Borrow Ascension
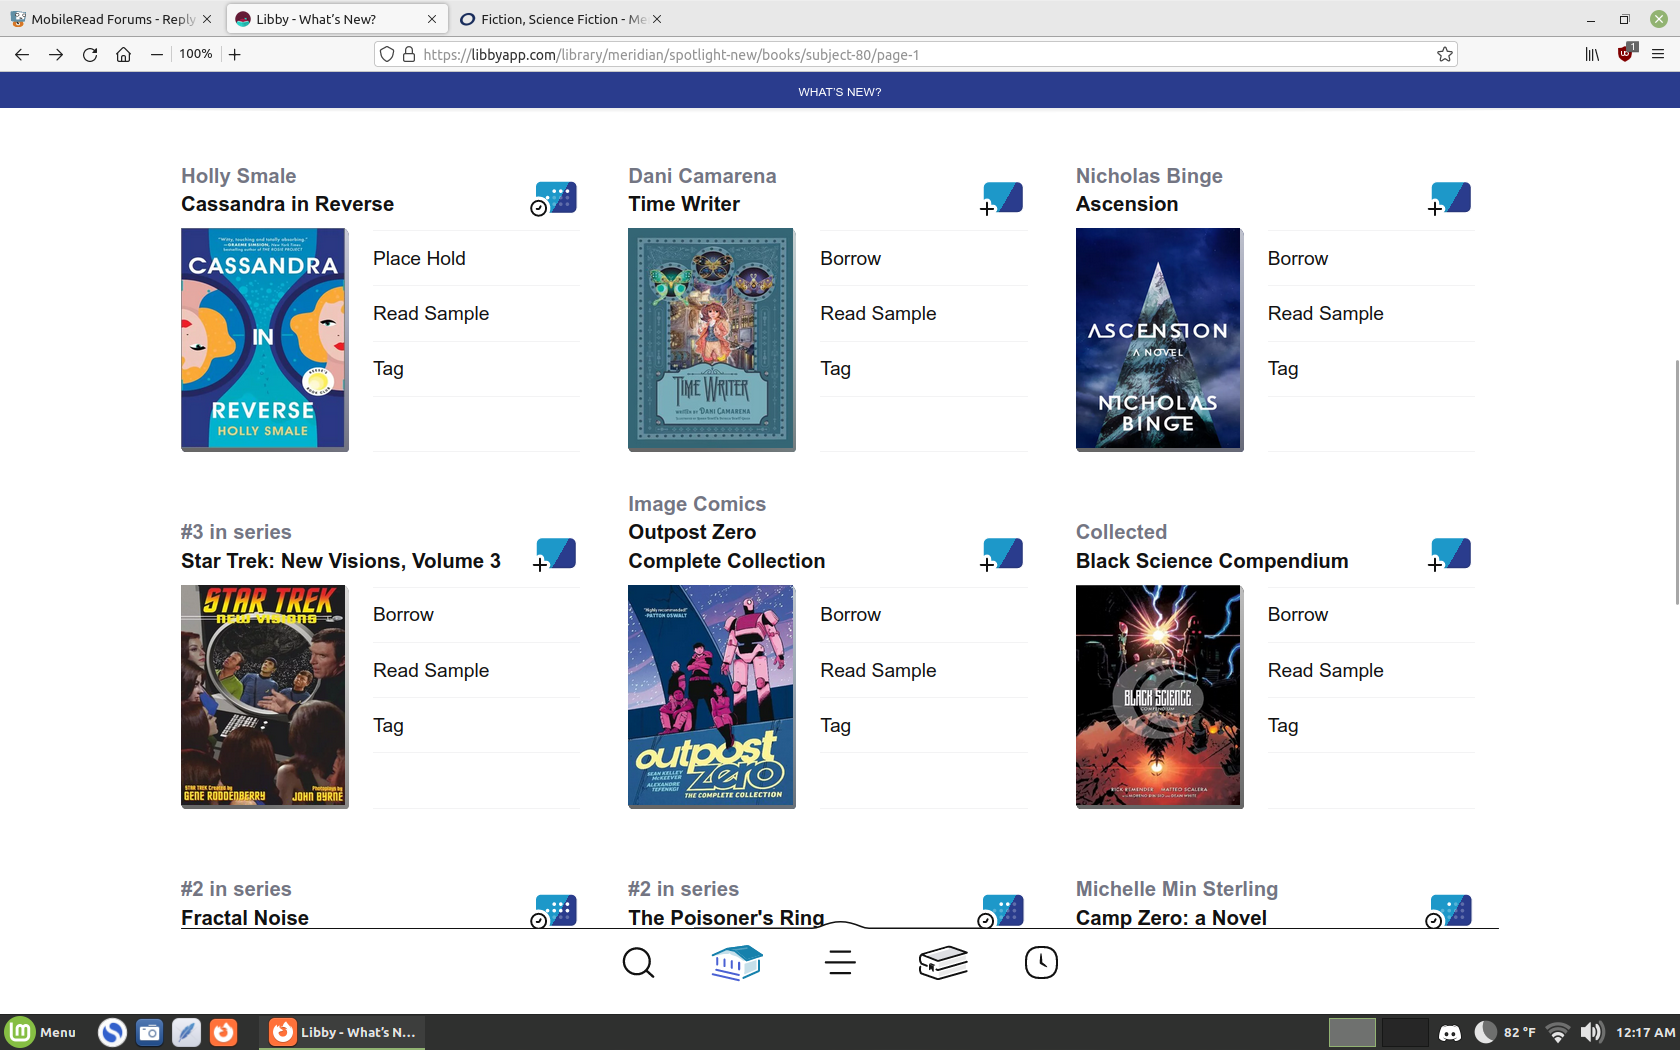Screen dimensions: 1680x1050 (x=1371, y=258)
